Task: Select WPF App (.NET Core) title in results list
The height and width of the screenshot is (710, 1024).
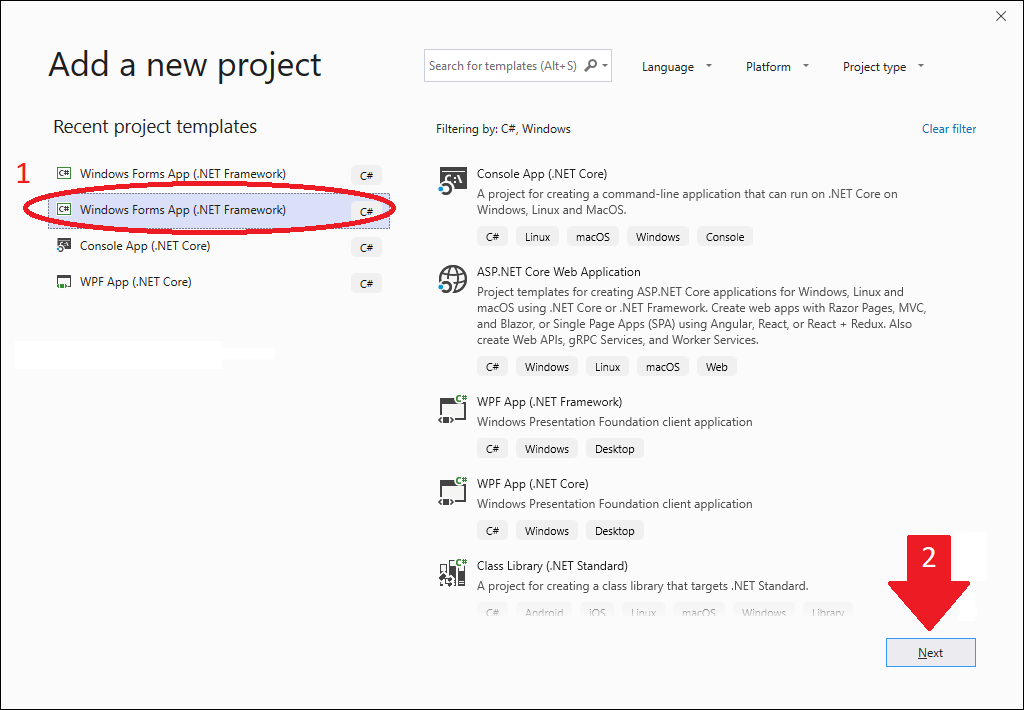Action: coord(532,484)
